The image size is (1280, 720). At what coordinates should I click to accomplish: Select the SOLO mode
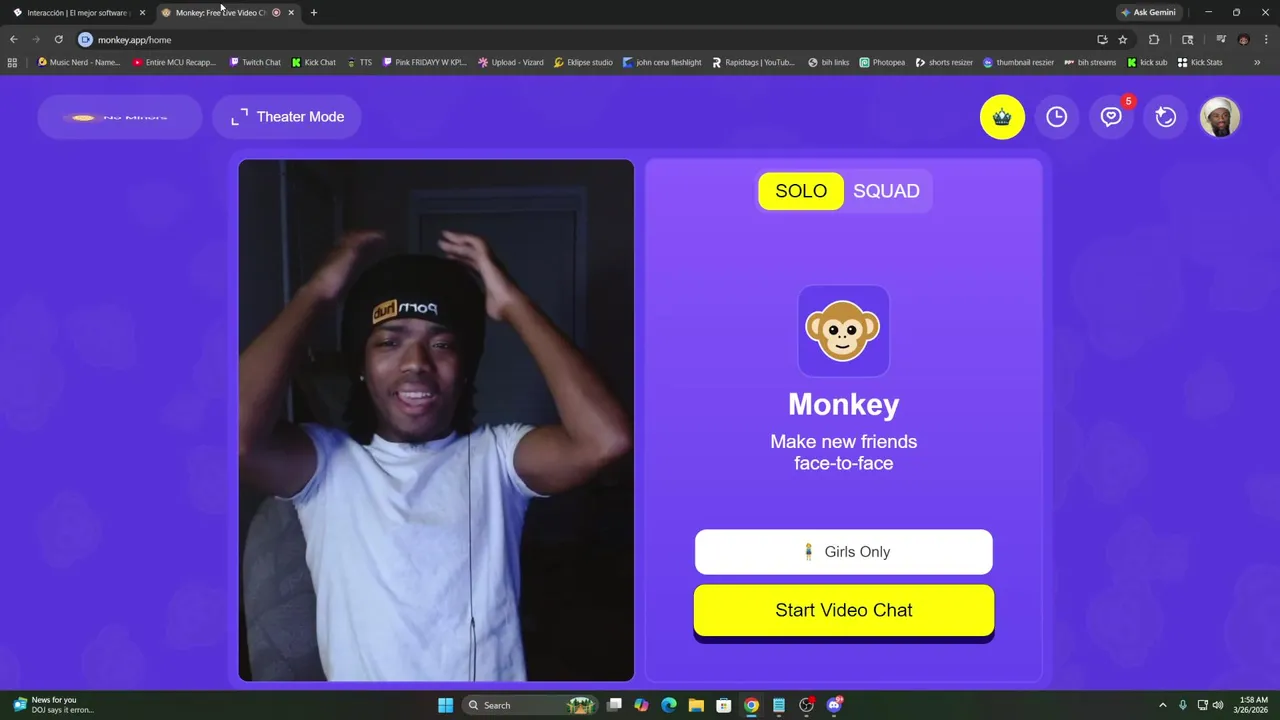(801, 191)
